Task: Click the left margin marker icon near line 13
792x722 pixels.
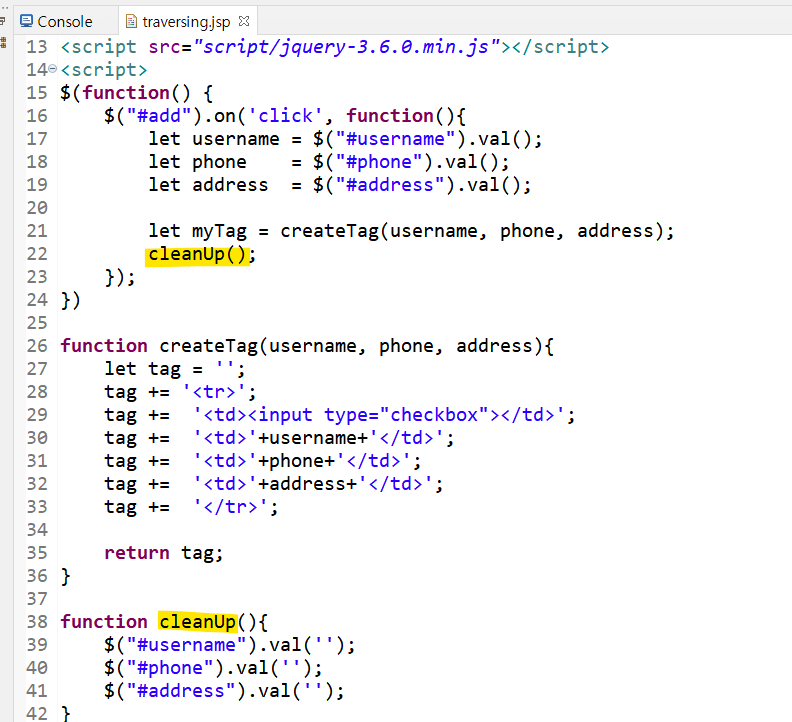Action: click(3, 43)
